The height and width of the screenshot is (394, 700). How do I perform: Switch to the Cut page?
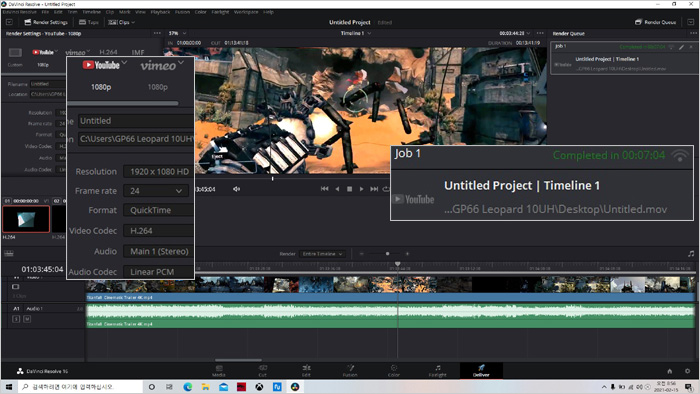(x=262, y=371)
